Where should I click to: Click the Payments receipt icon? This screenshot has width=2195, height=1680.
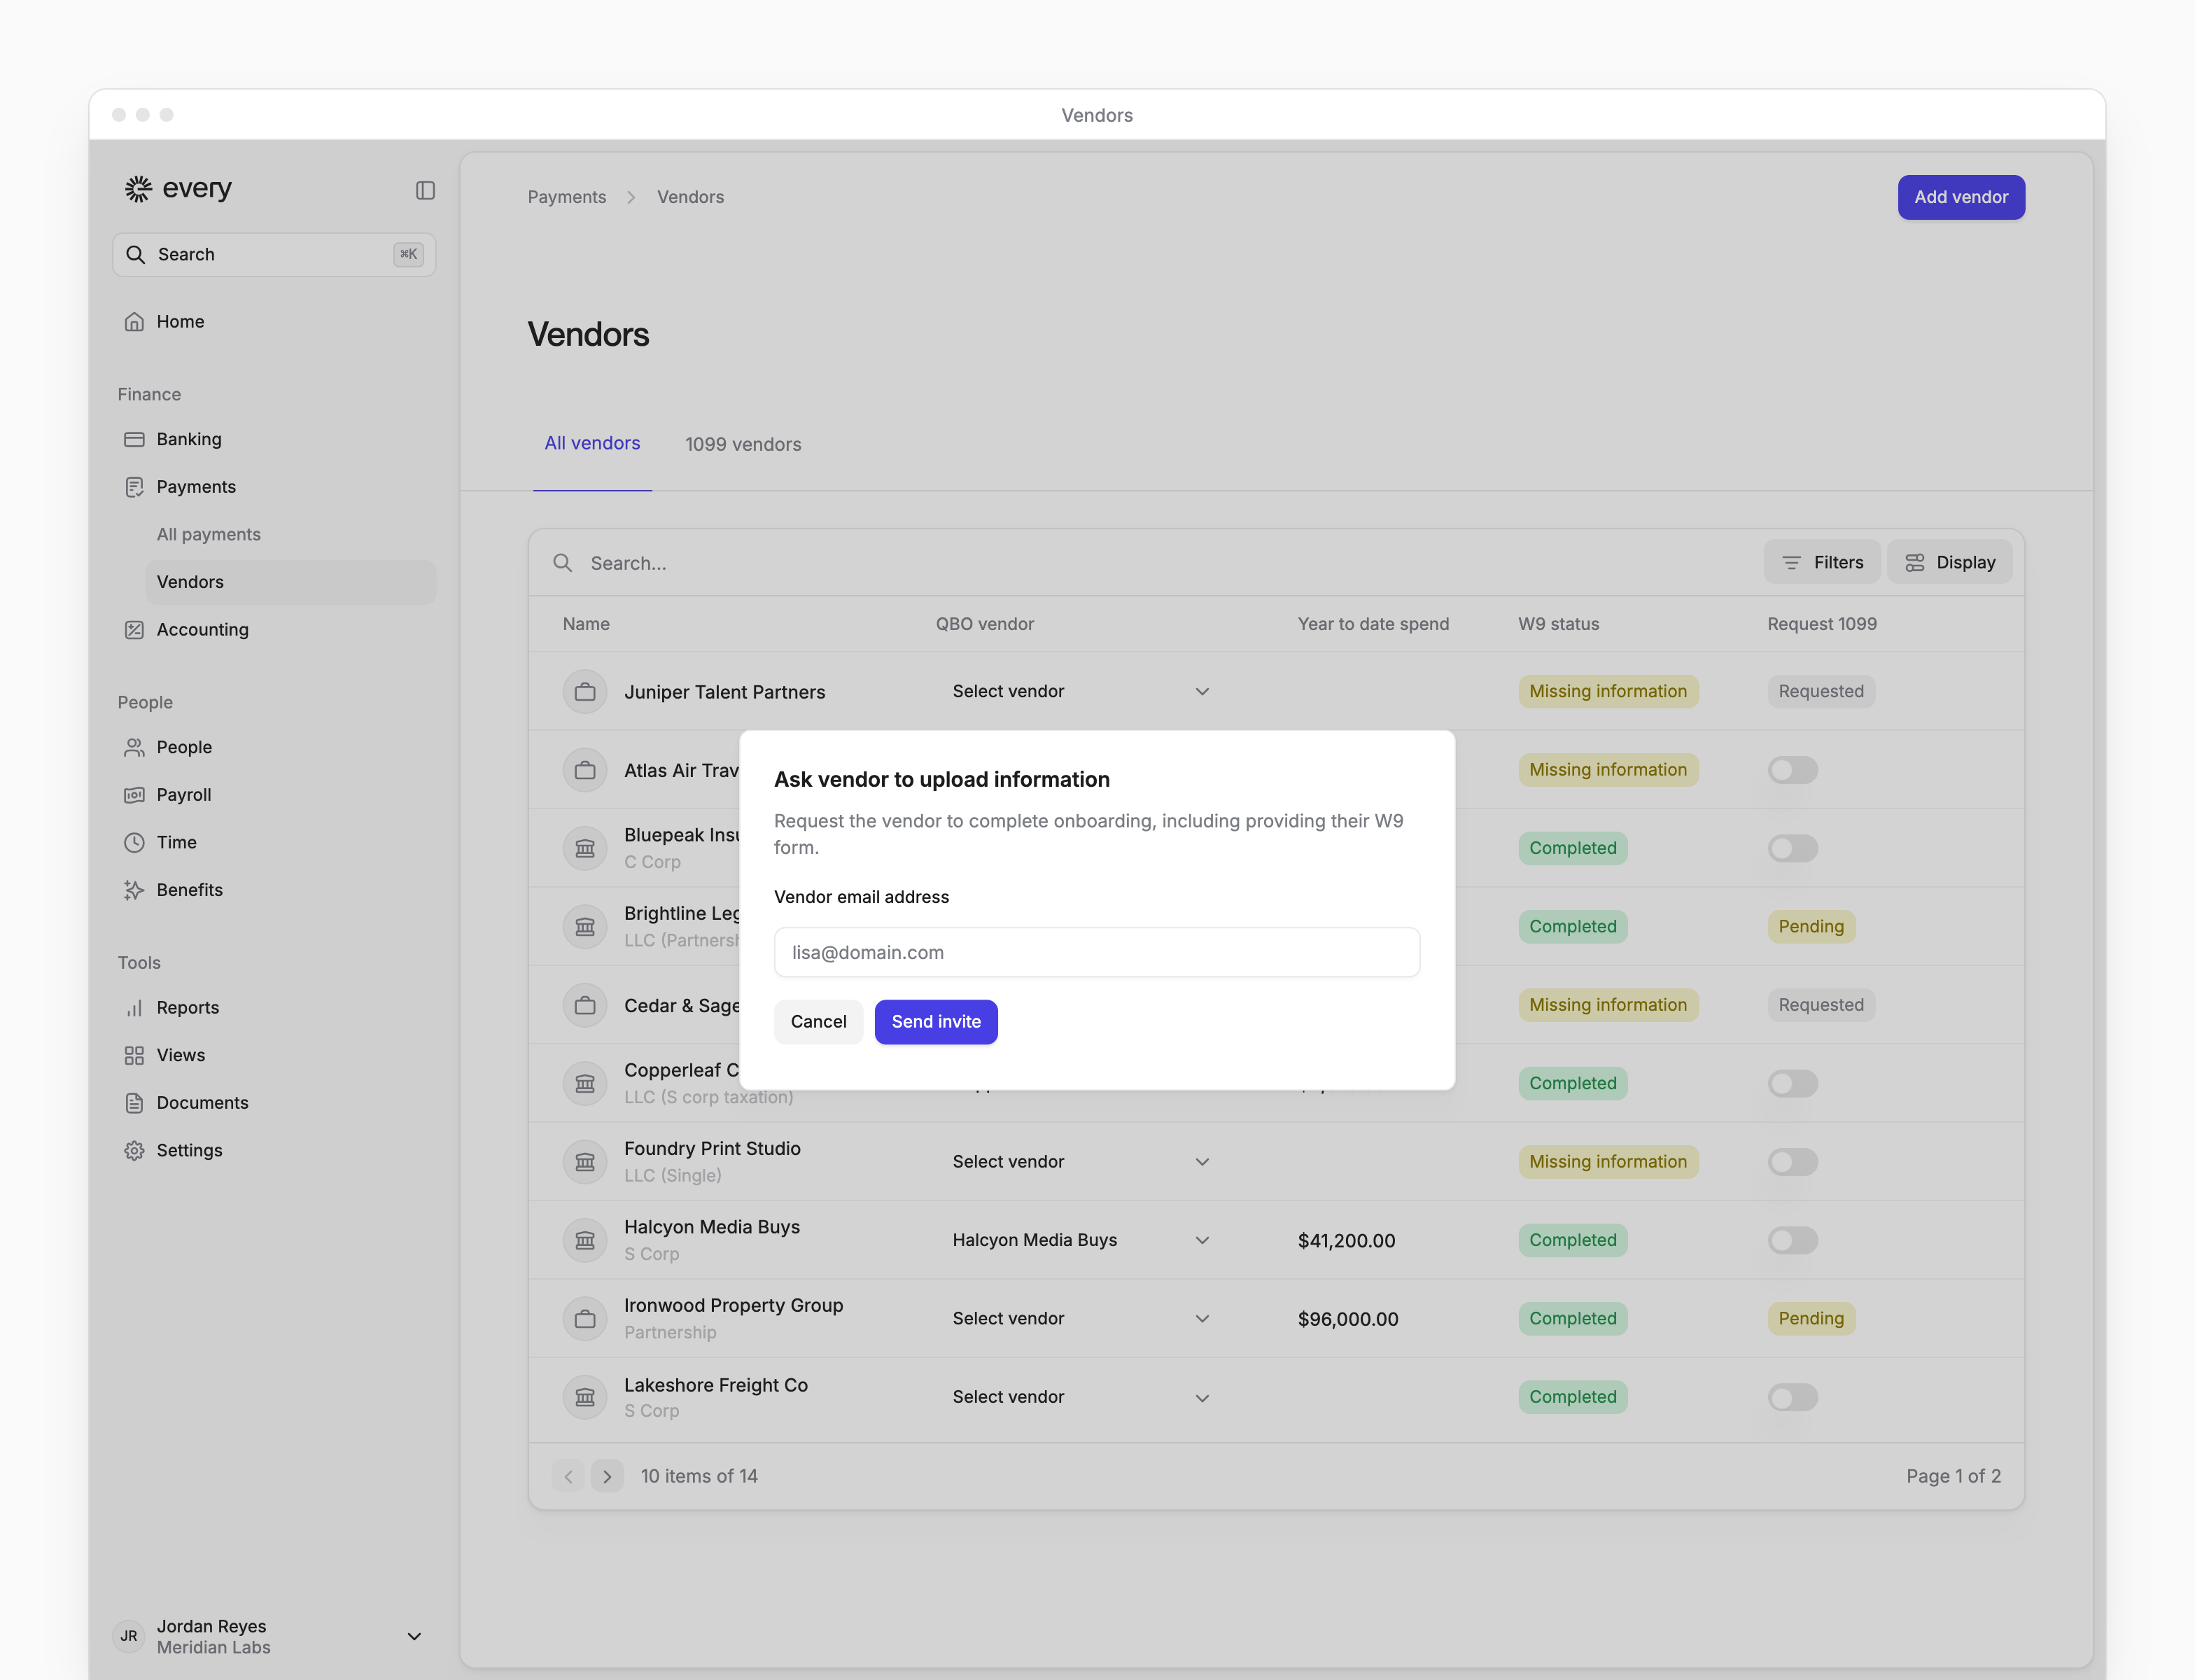pos(134,487)
